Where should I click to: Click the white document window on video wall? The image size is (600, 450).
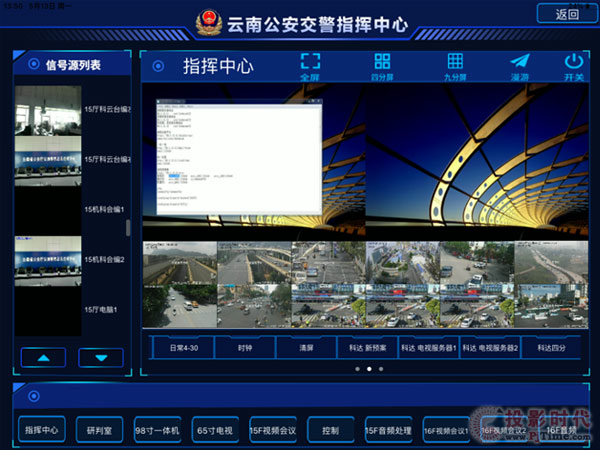(239, 159)
